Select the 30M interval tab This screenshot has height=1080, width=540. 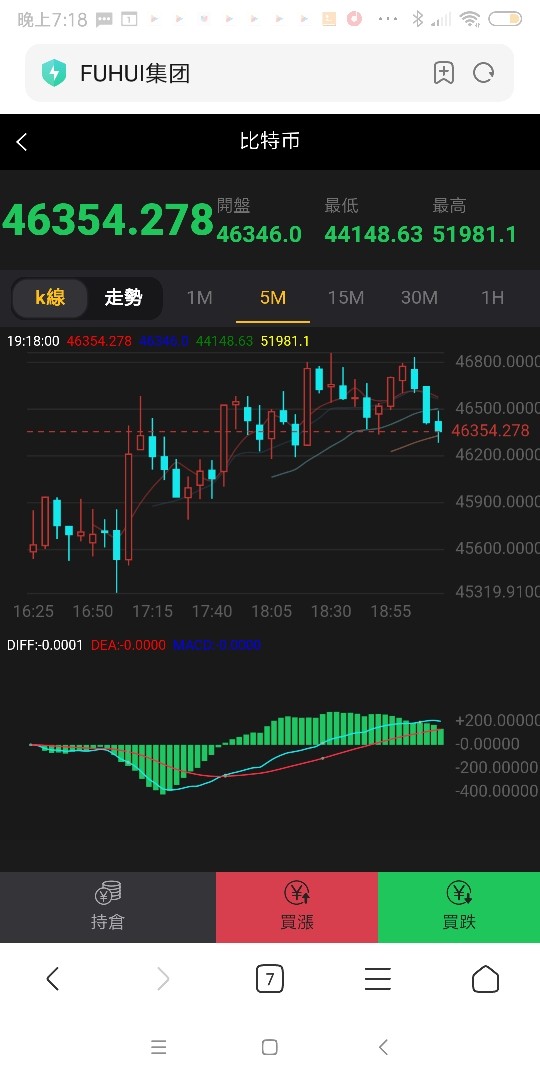click(x=419, y=298)
